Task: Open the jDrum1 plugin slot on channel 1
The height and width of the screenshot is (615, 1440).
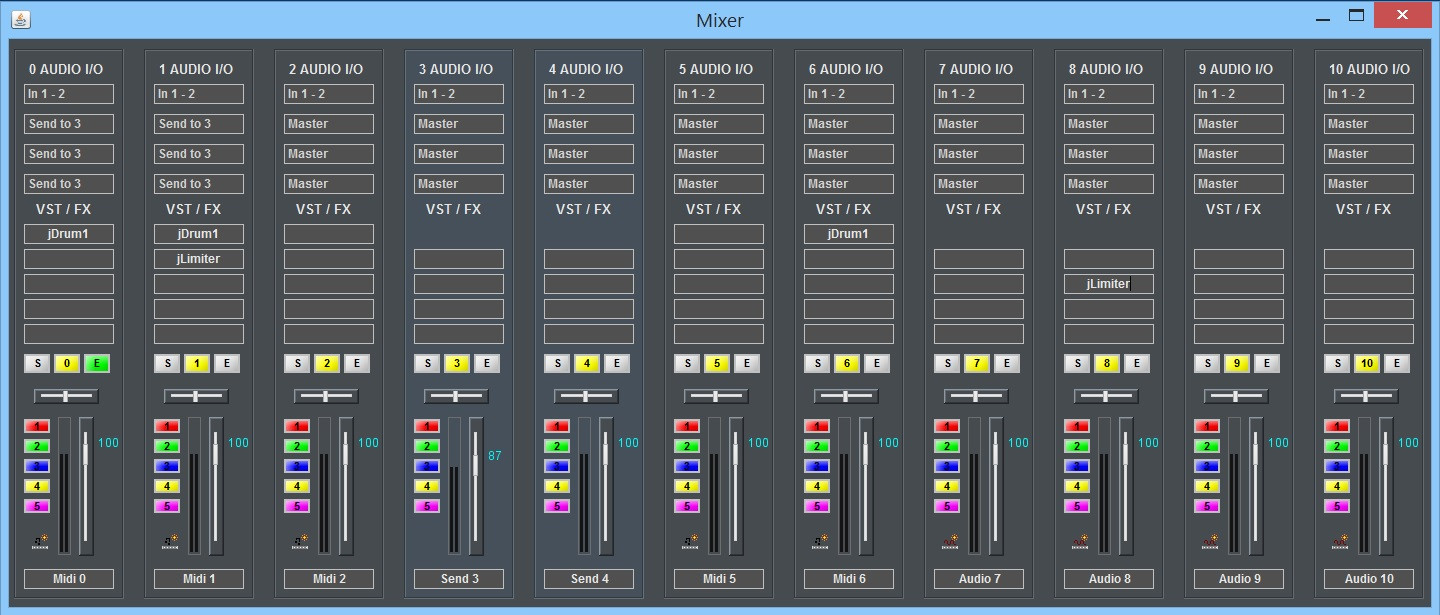Action: tap(199, 234)
